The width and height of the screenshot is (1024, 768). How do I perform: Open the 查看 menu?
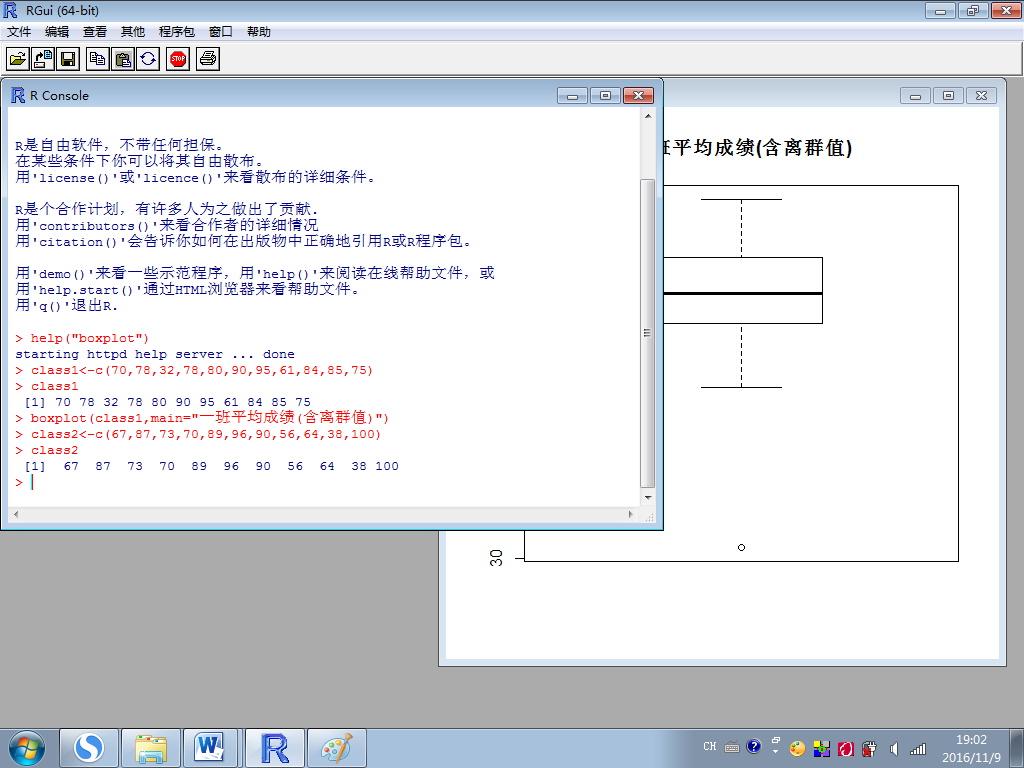tap(95, 31)
